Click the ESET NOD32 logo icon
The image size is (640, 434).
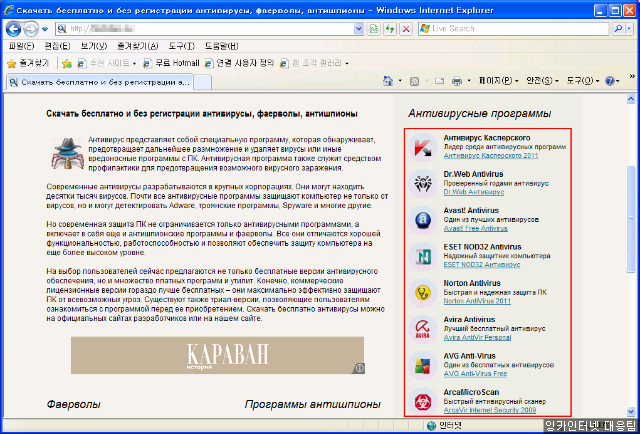[x=422, y=257]
